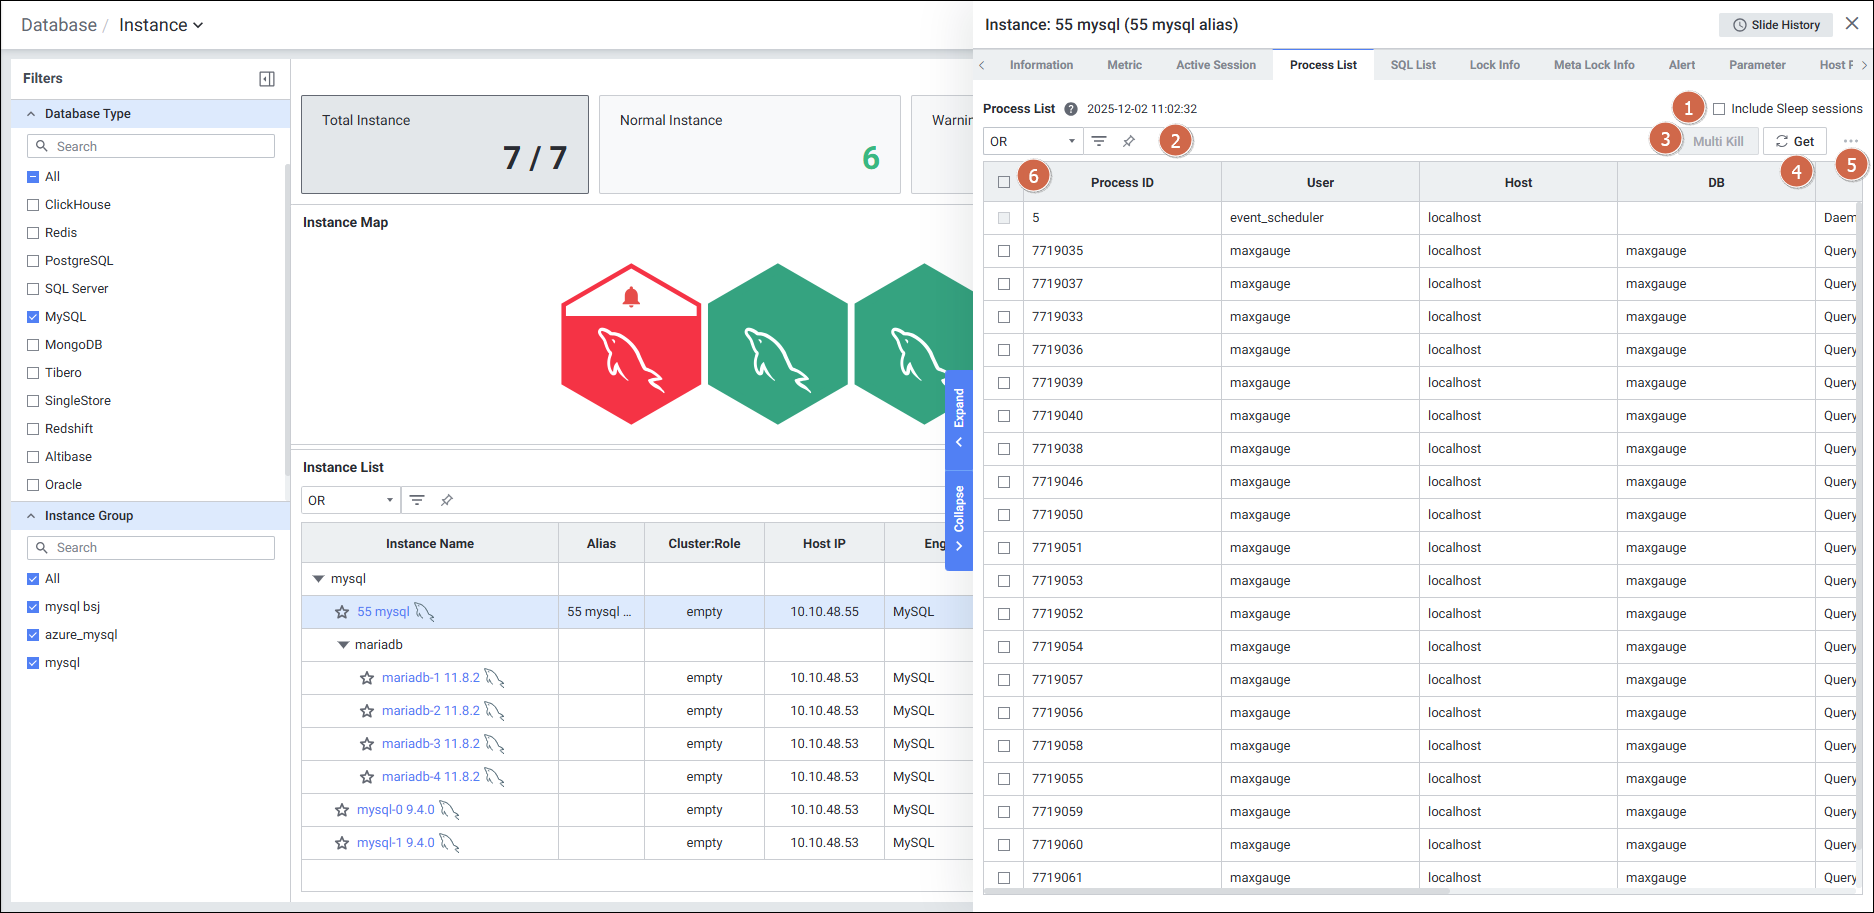Collapse the Database Type filter section
This screenshot has width=1874, height=913.
tap(31, 114)
